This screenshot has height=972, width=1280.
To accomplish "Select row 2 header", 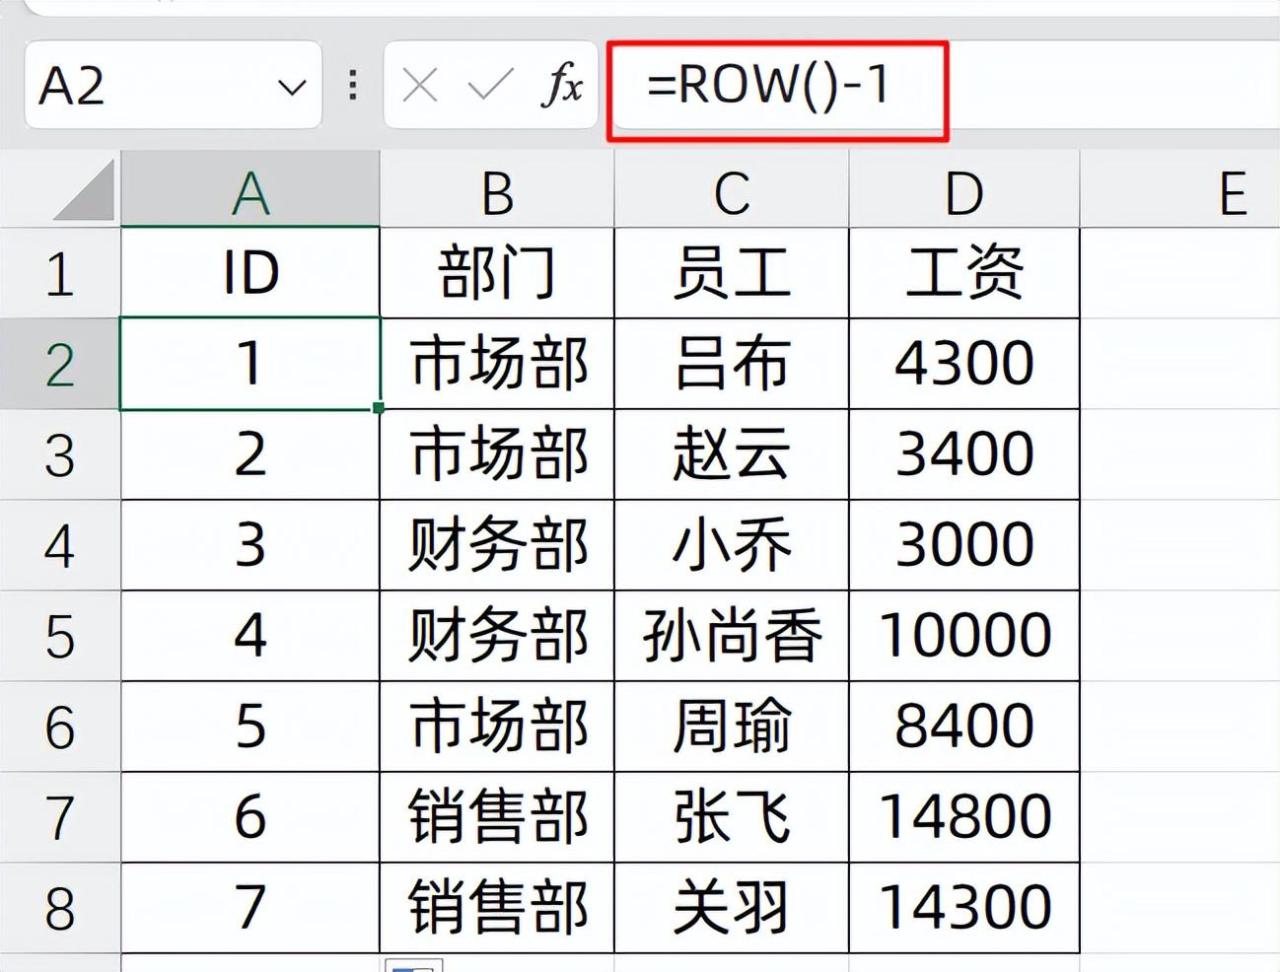I will (60, 364).
